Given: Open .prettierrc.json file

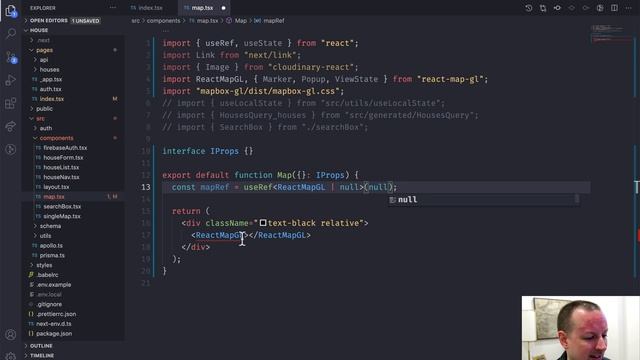Looking at the screenshot, I should 56,314.
